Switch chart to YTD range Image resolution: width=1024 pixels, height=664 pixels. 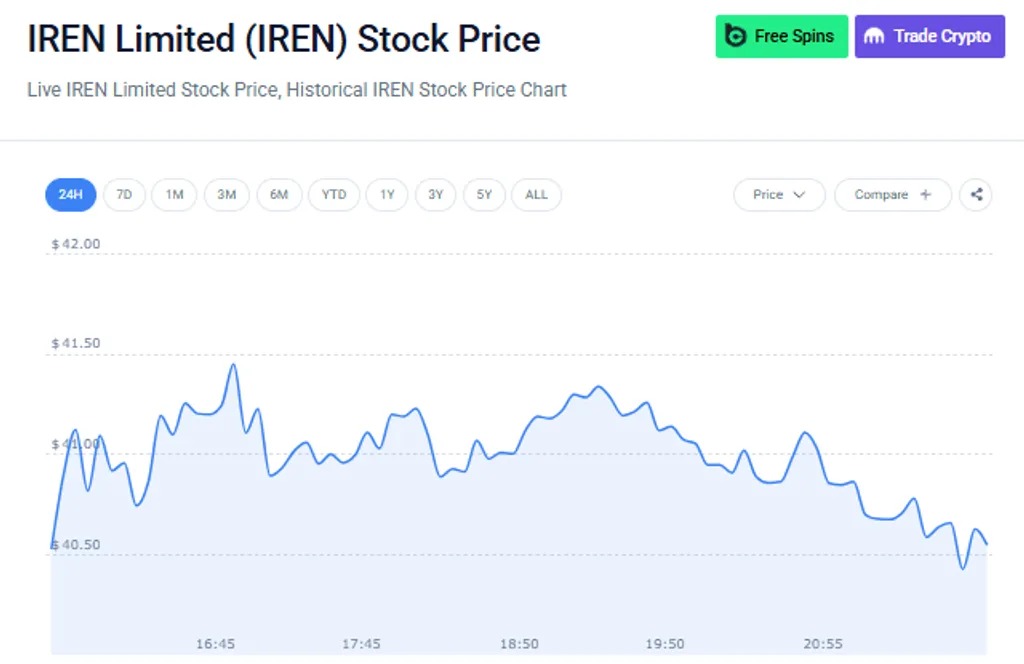(x=334, y=195)
